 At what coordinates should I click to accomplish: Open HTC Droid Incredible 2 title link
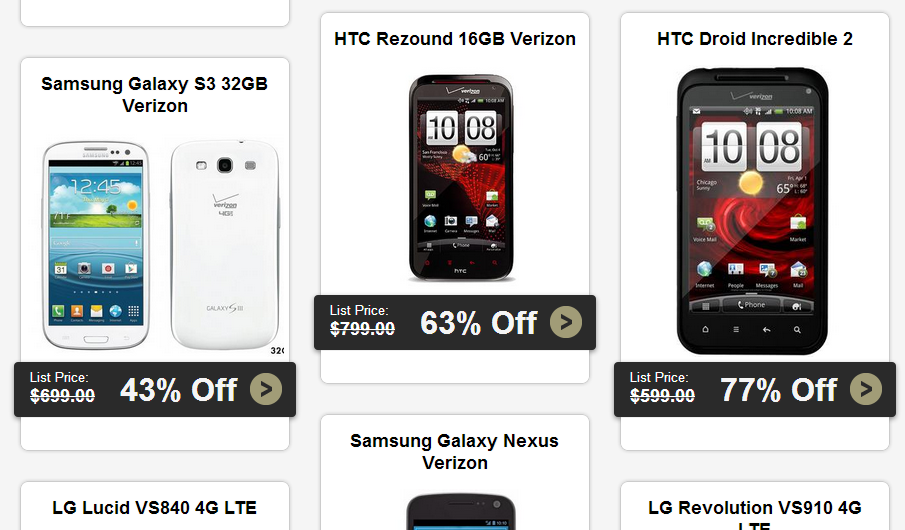[x=755, y=39]
